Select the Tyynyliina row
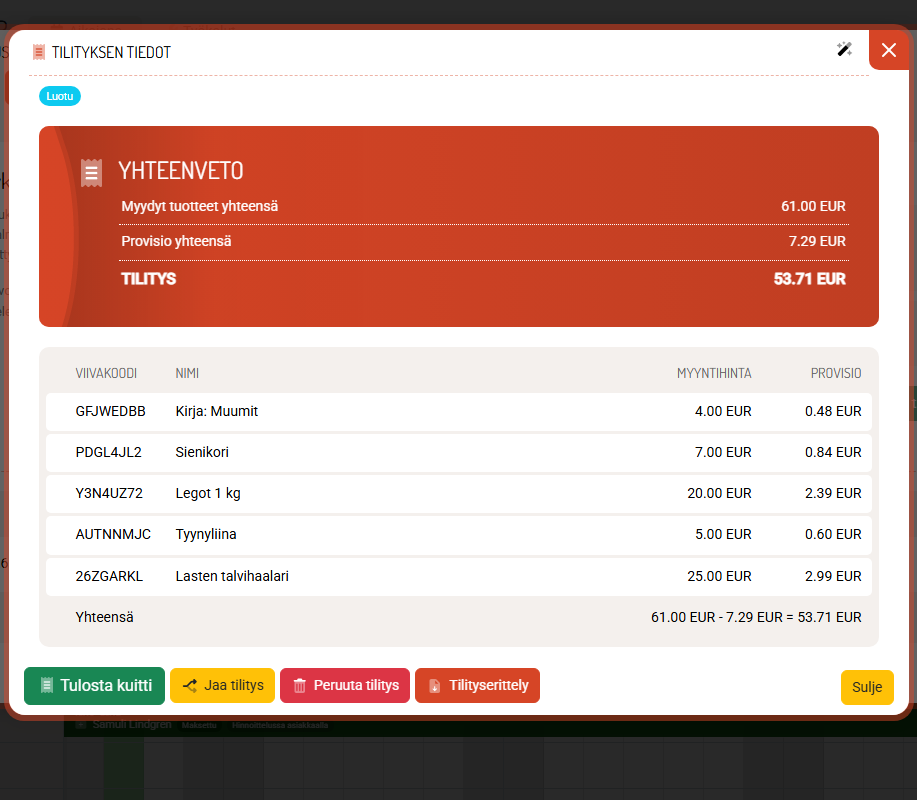Image resolution: width=917 pixels, height=800 pixels. click(x=458, y=535)
